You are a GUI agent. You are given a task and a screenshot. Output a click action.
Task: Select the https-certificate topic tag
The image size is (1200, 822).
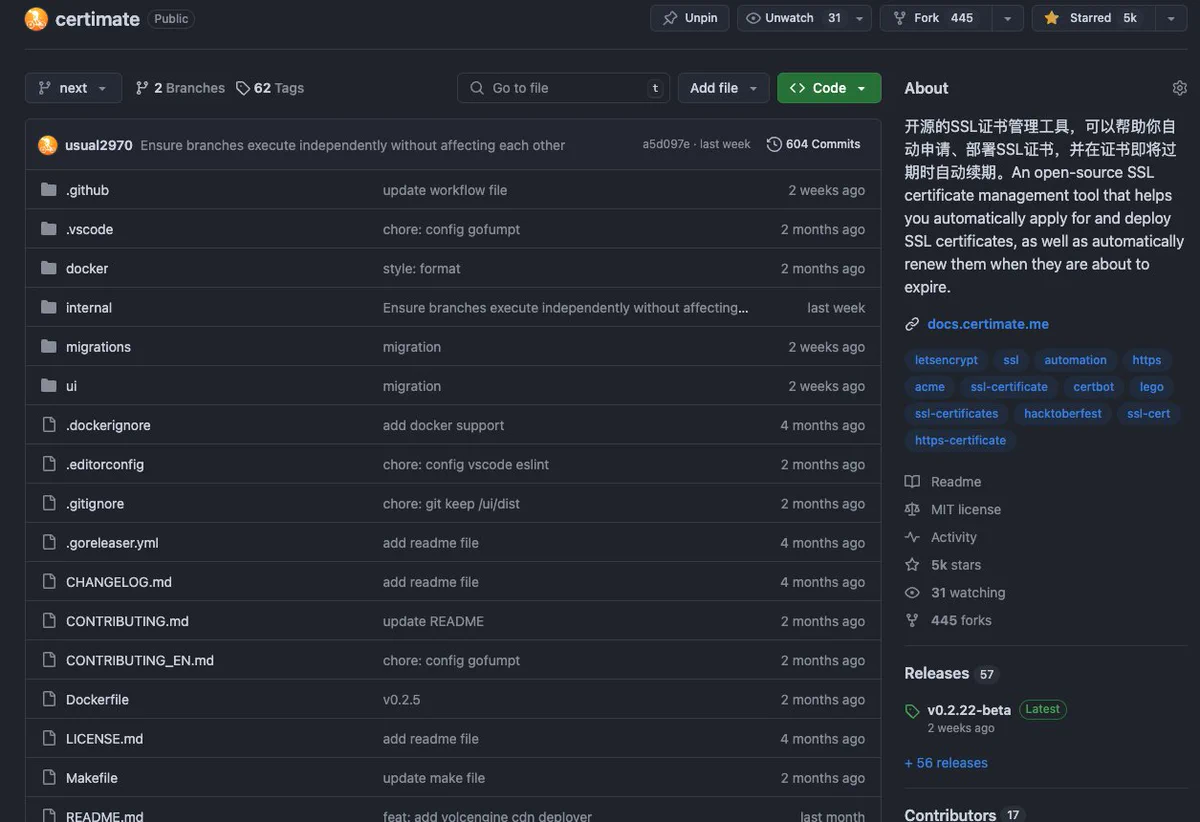[960, 440]
